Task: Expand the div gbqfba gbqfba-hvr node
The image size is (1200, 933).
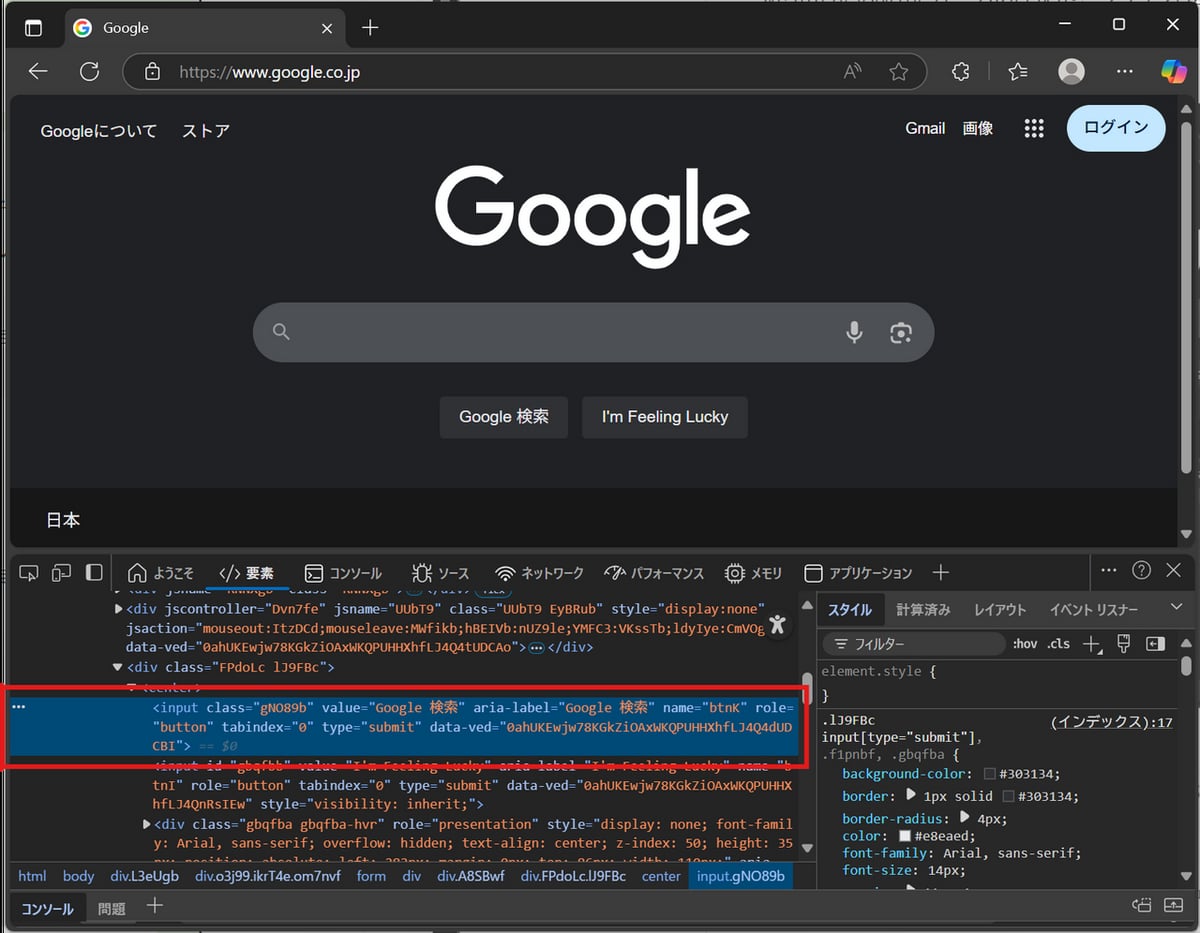Action: 149,824
